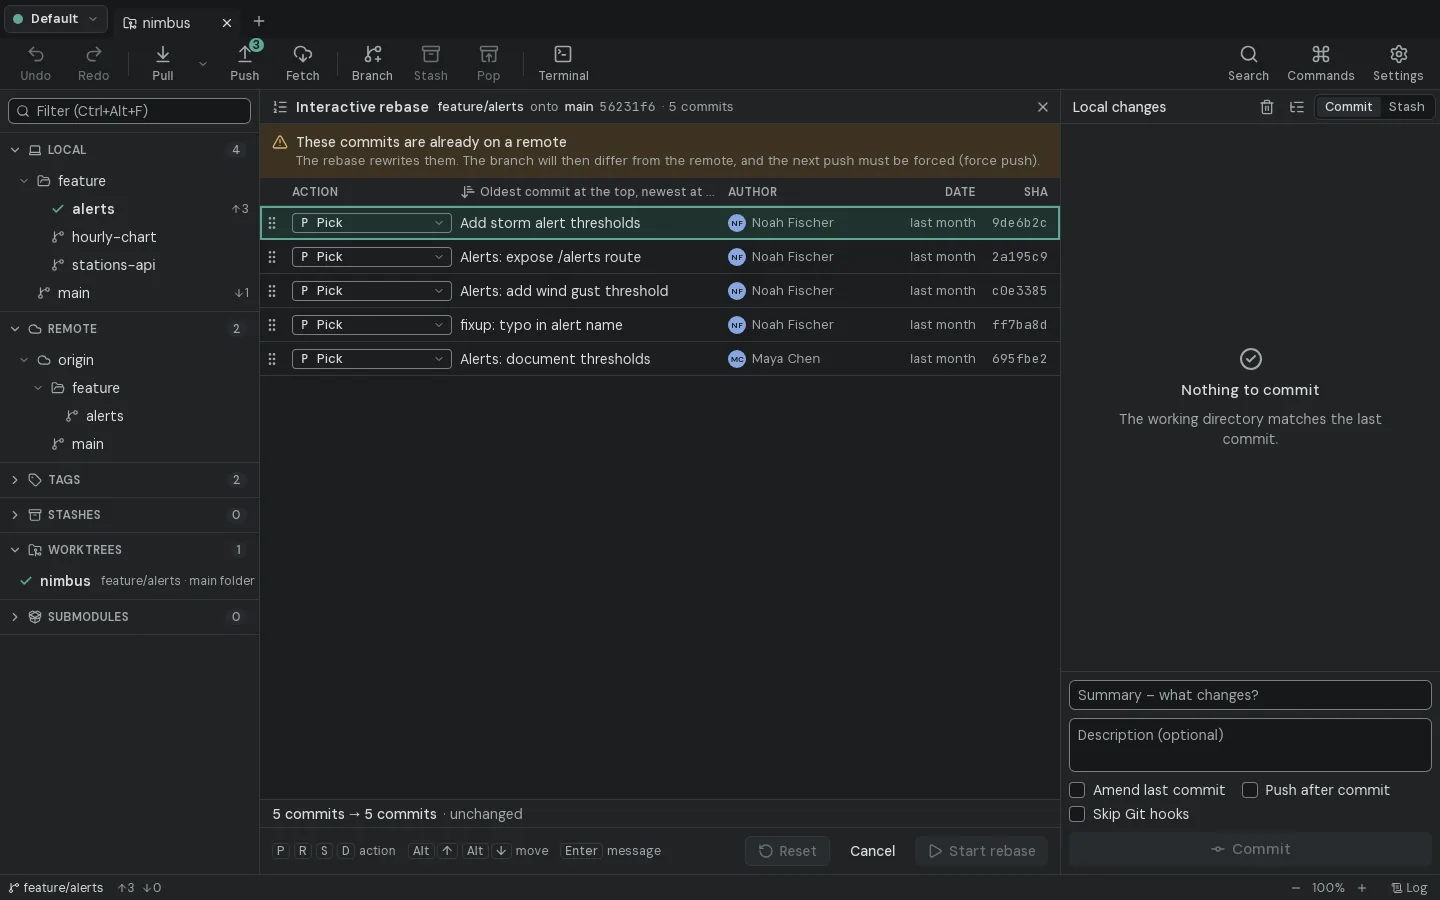Check Skip Git hooks option
The width and height of the screenshot is (1440, 900).
[x=1077, y=814]
